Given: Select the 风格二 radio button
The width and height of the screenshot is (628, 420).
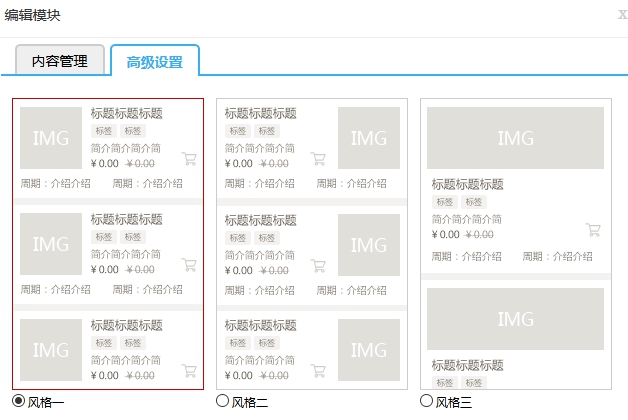Looking at the screenshot, I should click(x=223, y=401).
